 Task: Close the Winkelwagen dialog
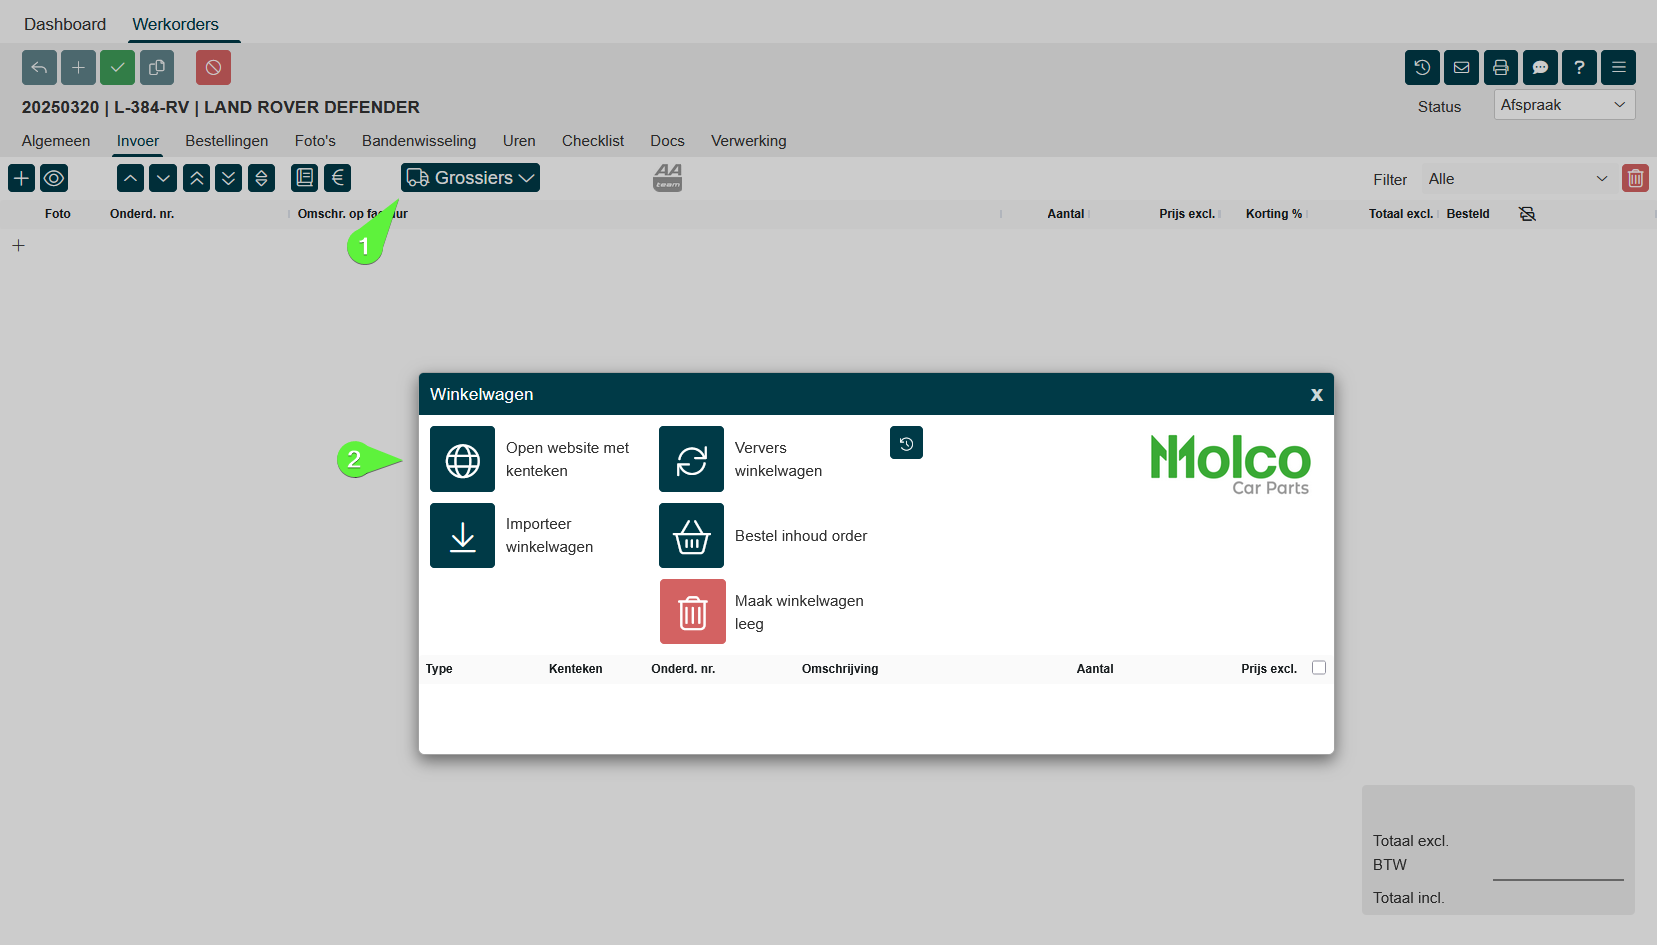click(x=1316, y=395)
